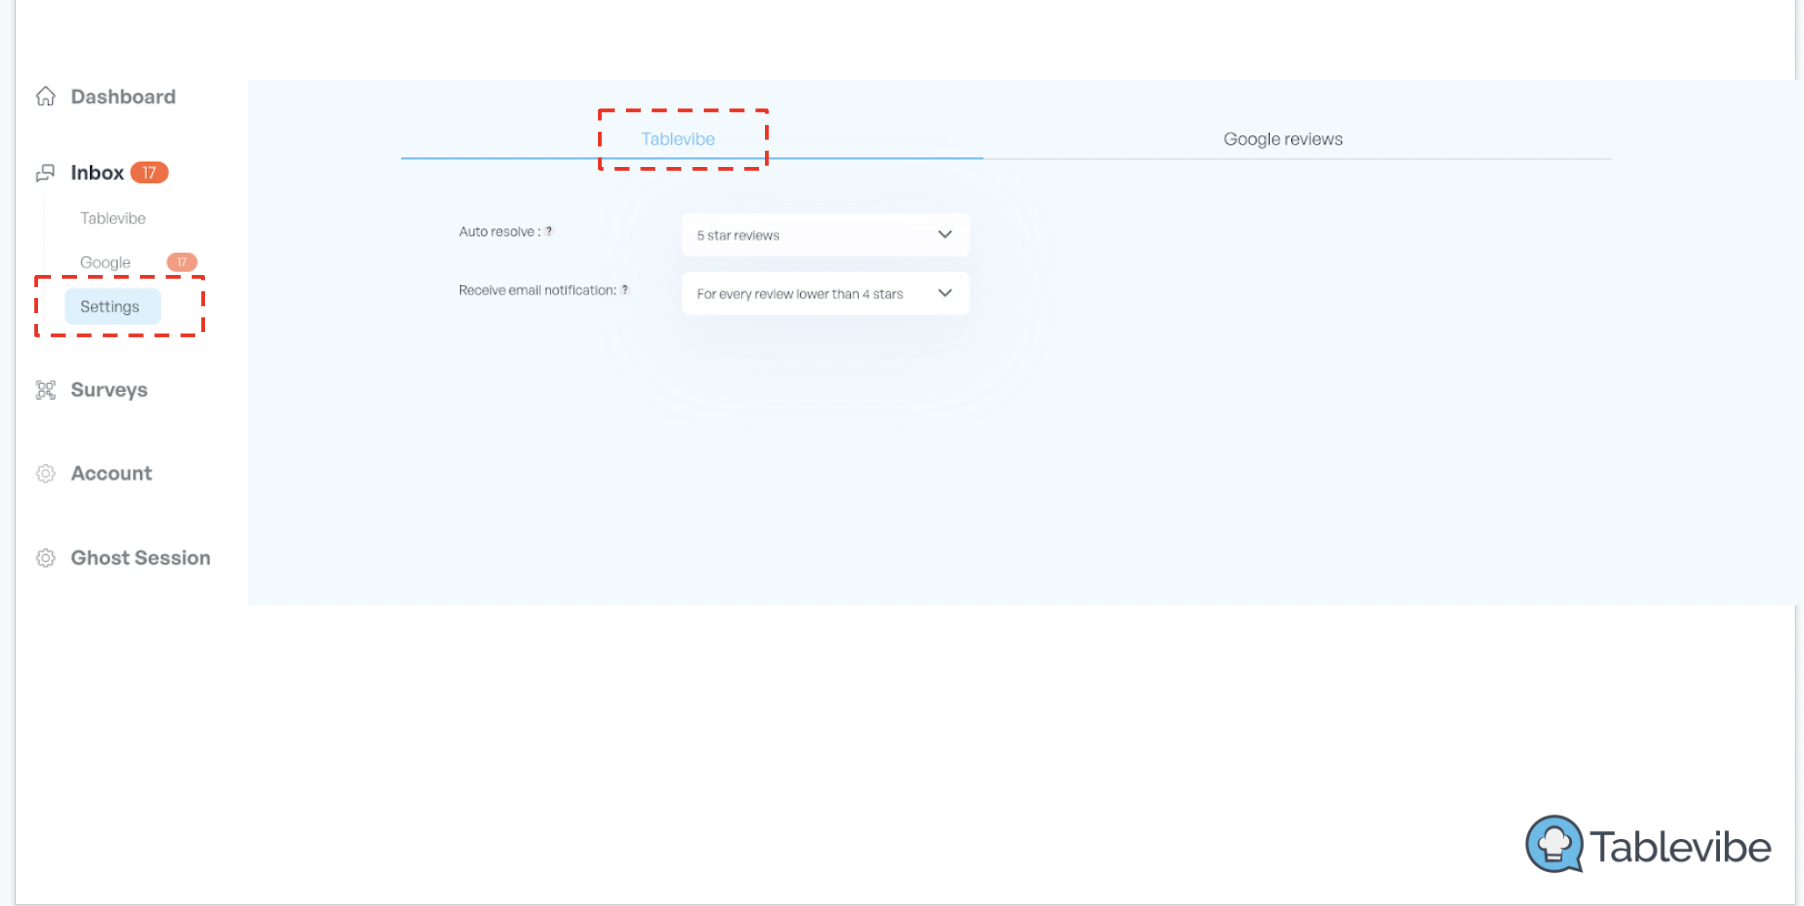1804x906 pixels.
Task: Select Google under Inbox
Action: click(105, 262)
